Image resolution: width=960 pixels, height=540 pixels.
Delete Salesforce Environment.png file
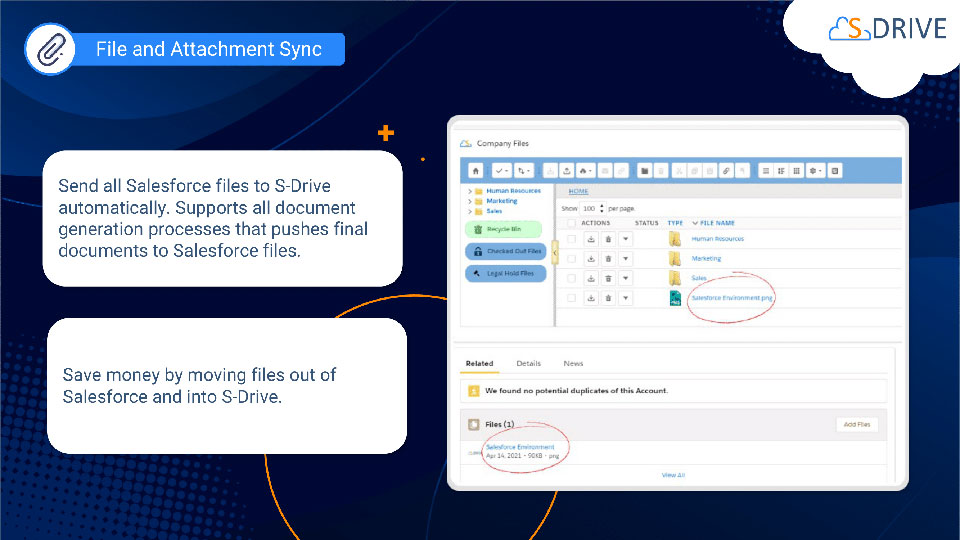[x=608, y=298]
